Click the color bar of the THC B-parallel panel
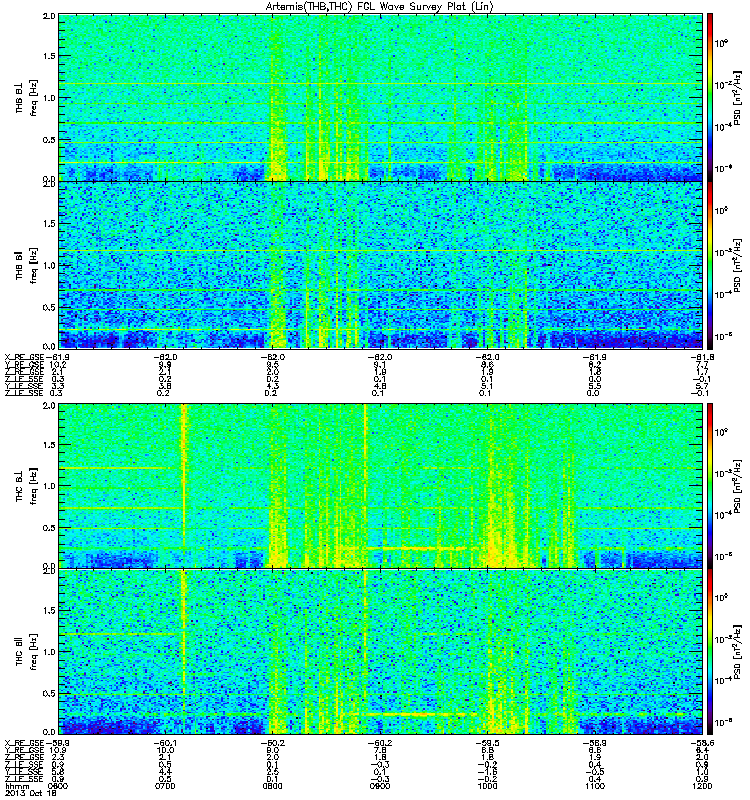 (x=710, y=652)
